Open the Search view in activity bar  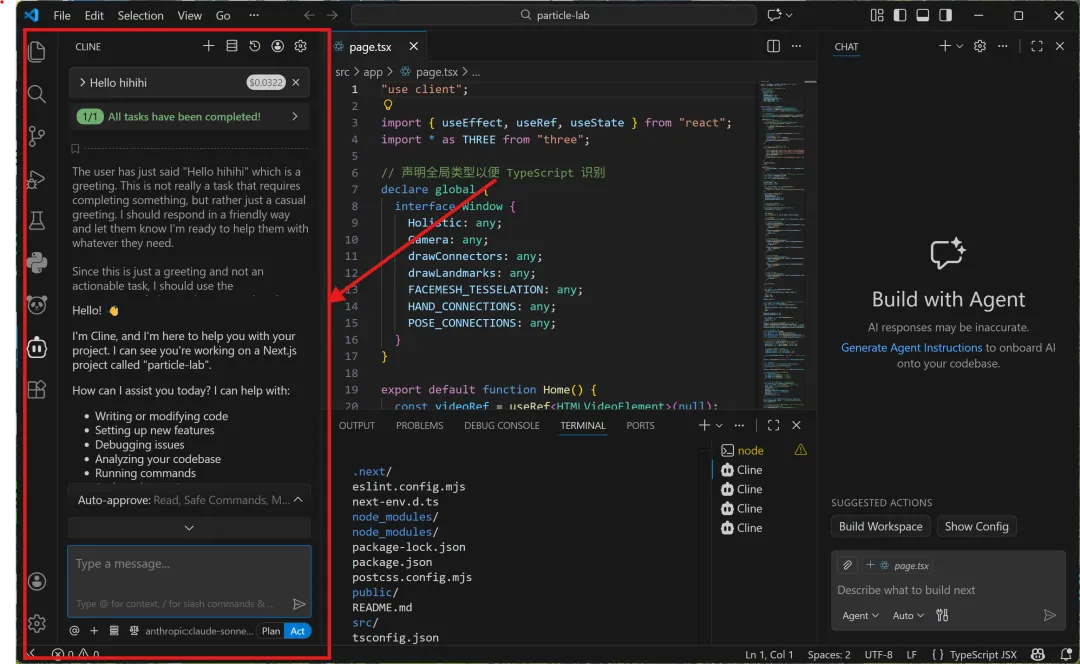(x=37, y=94)
